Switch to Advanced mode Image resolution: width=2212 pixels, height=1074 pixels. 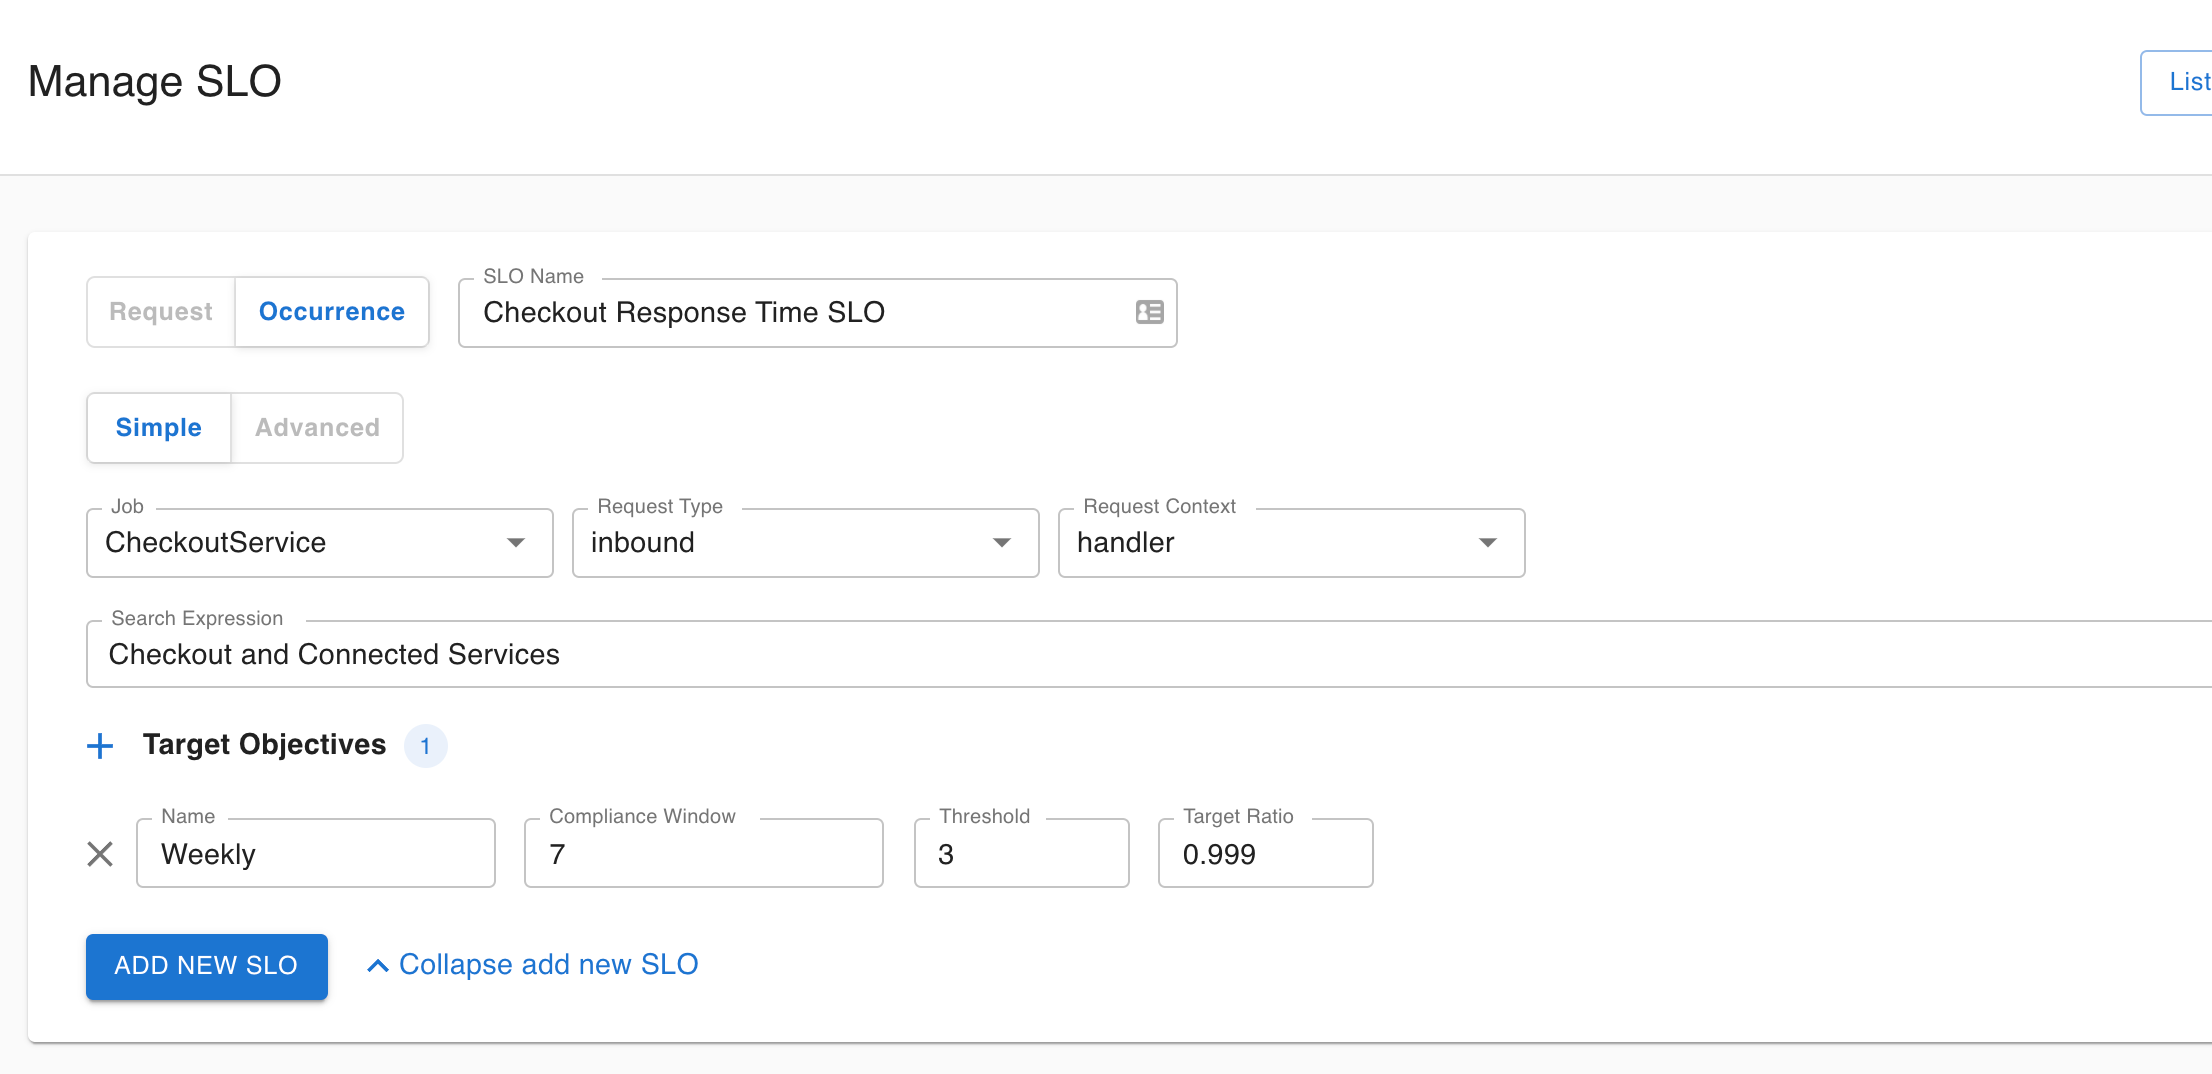pos(317,428)
